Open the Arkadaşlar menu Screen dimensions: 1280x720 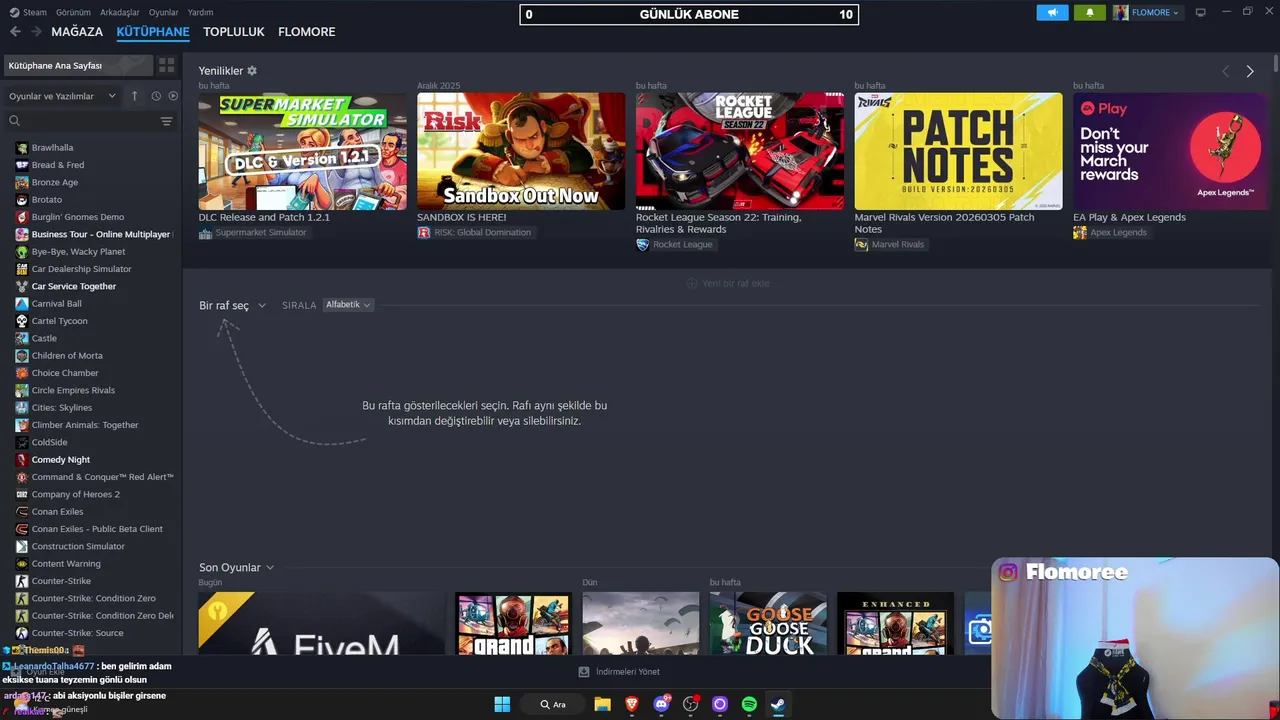[x=120, y=12]
